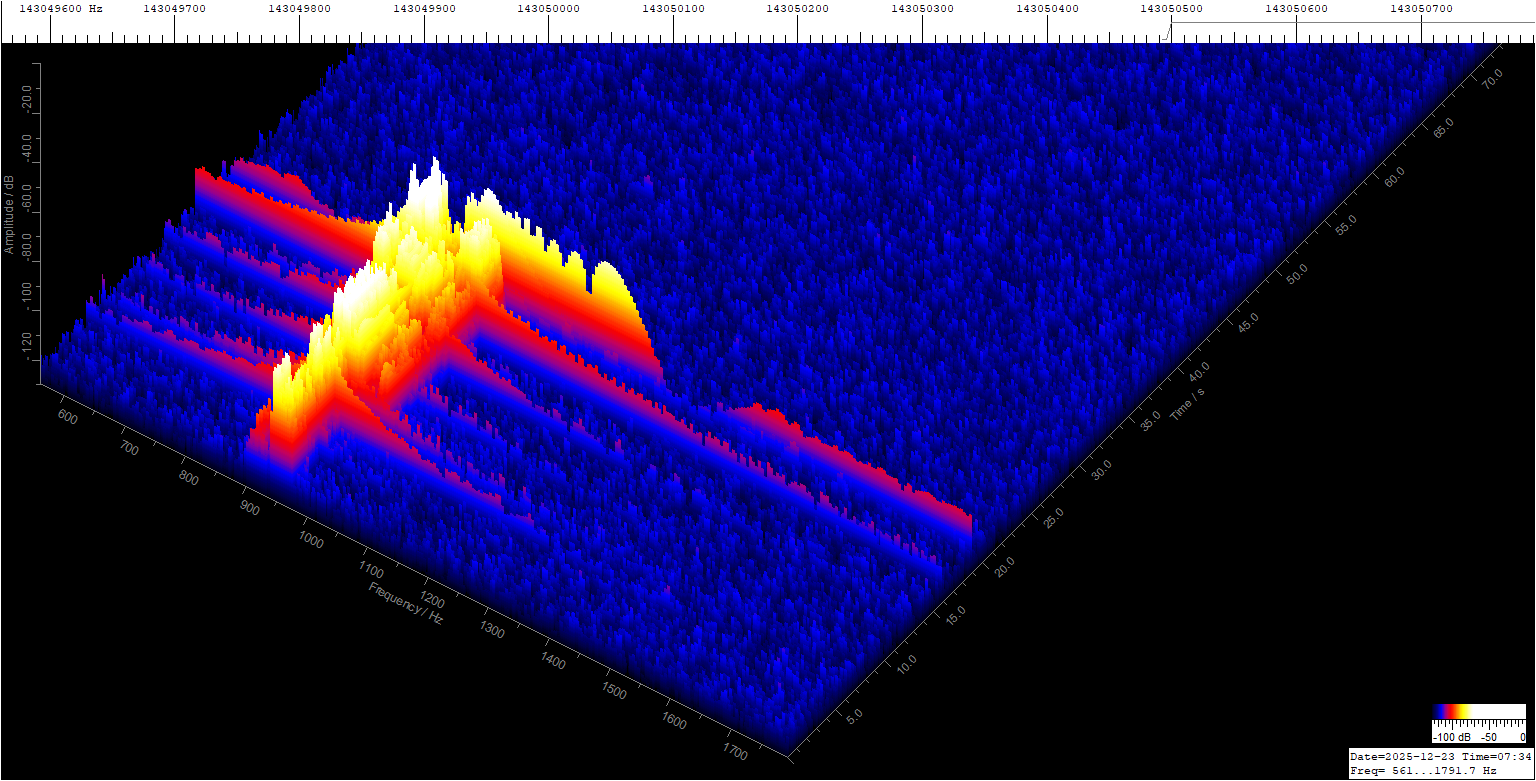Click the color palette gradient bar
Screen dimensions: 1536x781
pyautogui.click(x=1478, y=712)
